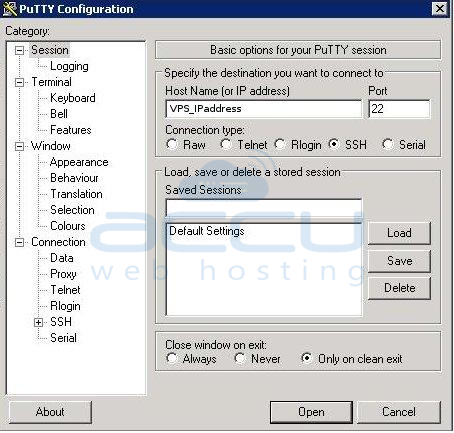Open the Logging category
The image size is (454, 433).
coord(69,66)
